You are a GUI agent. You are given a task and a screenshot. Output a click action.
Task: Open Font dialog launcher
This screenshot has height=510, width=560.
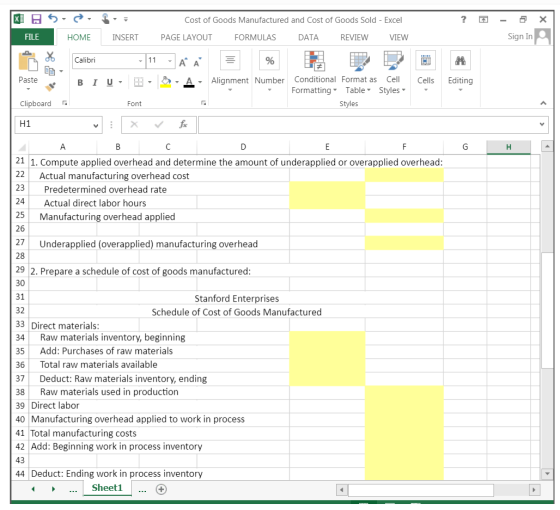click(204, 103)
